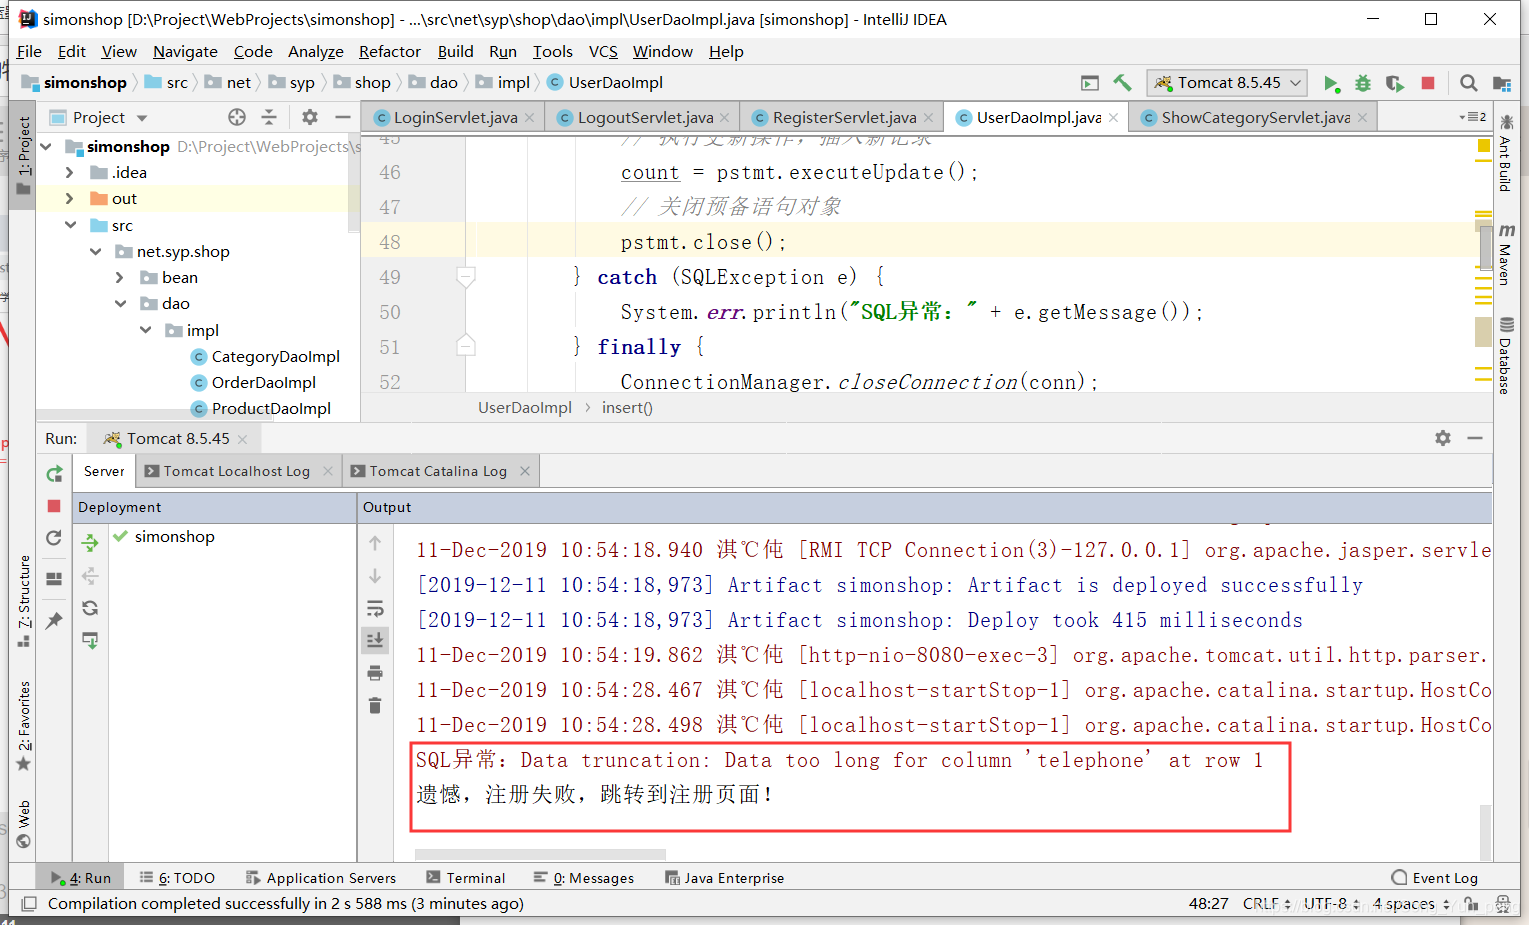Toggle soft-wrap in Output console
The height and width of the screenshot is (925, 1529).
coord(375,608)
